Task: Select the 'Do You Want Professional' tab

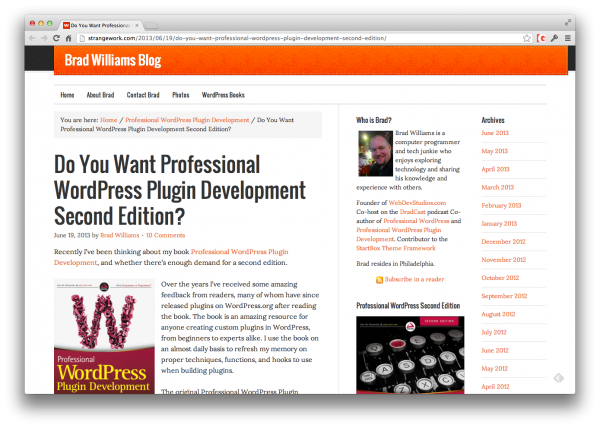Action: tap(100, 26)
